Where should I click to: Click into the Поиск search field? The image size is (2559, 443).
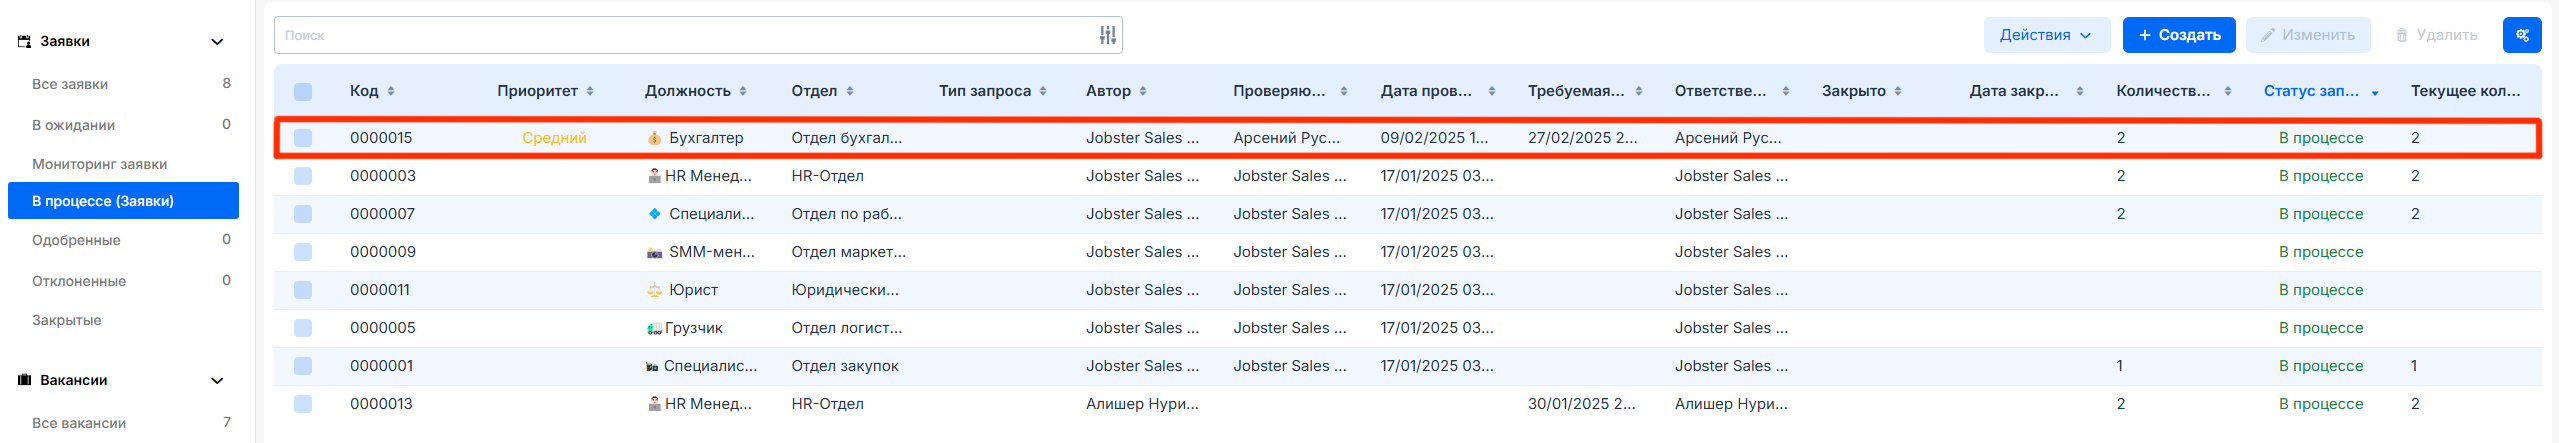coord(680,35)
